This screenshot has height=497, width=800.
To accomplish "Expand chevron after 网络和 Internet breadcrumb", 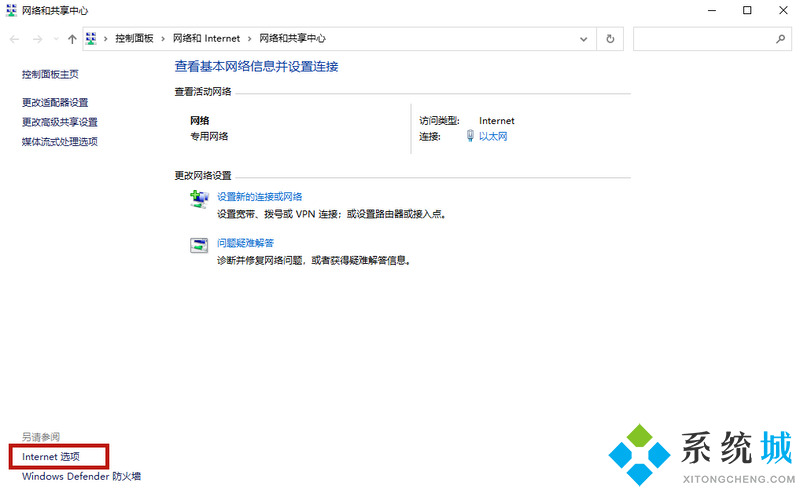I will click(x=249, y=39).
